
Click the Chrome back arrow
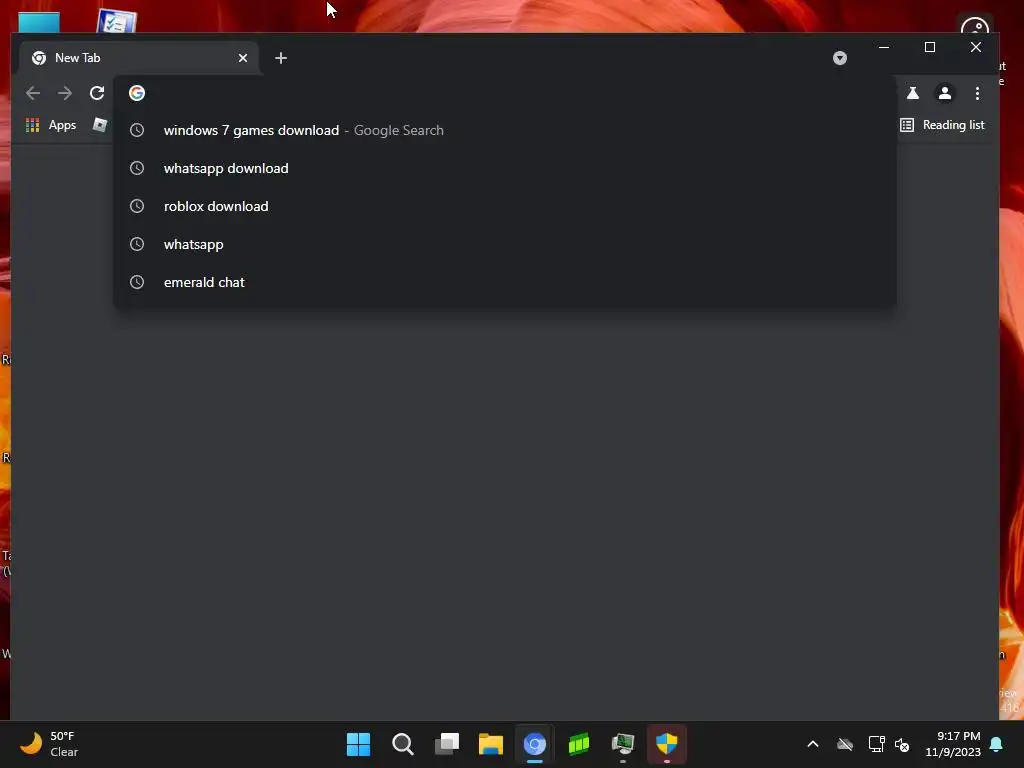(33, 93)
